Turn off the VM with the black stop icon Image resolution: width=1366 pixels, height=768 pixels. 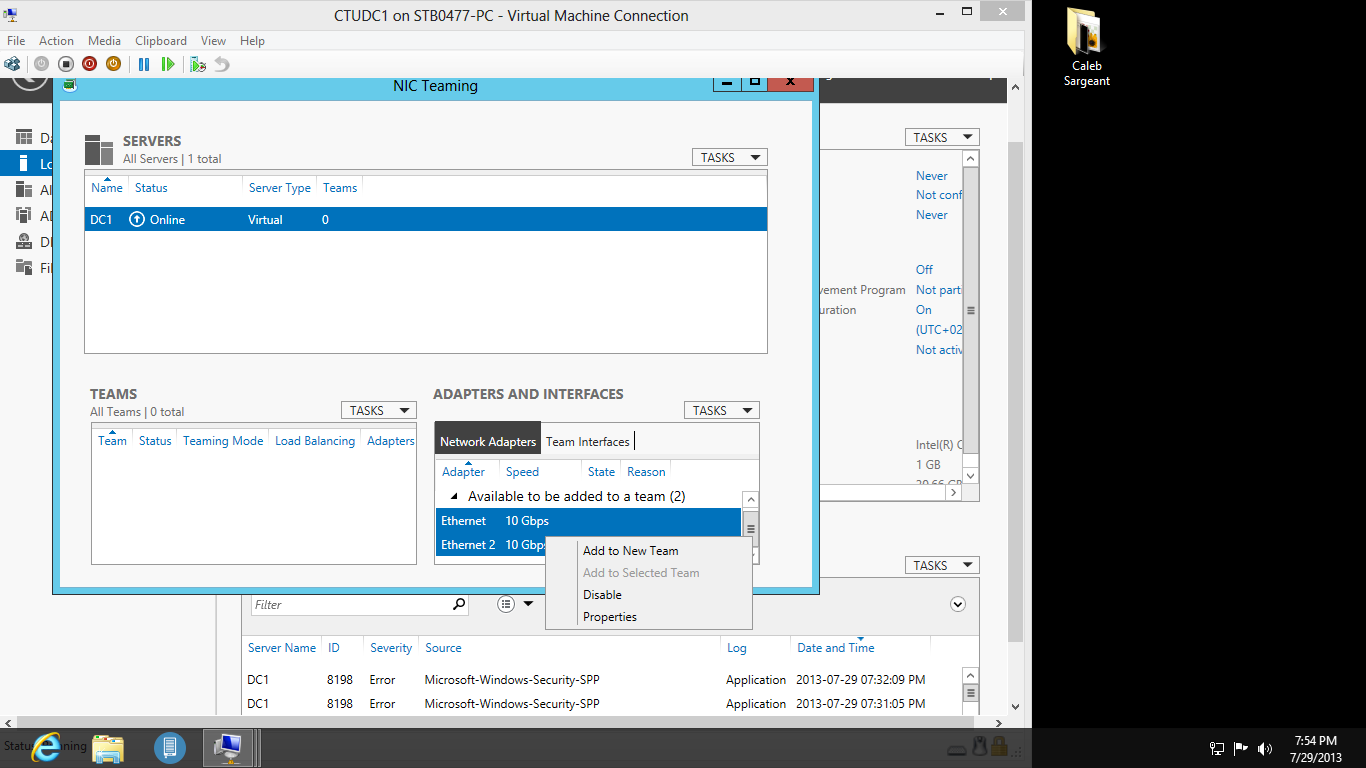tap(65, 64)
